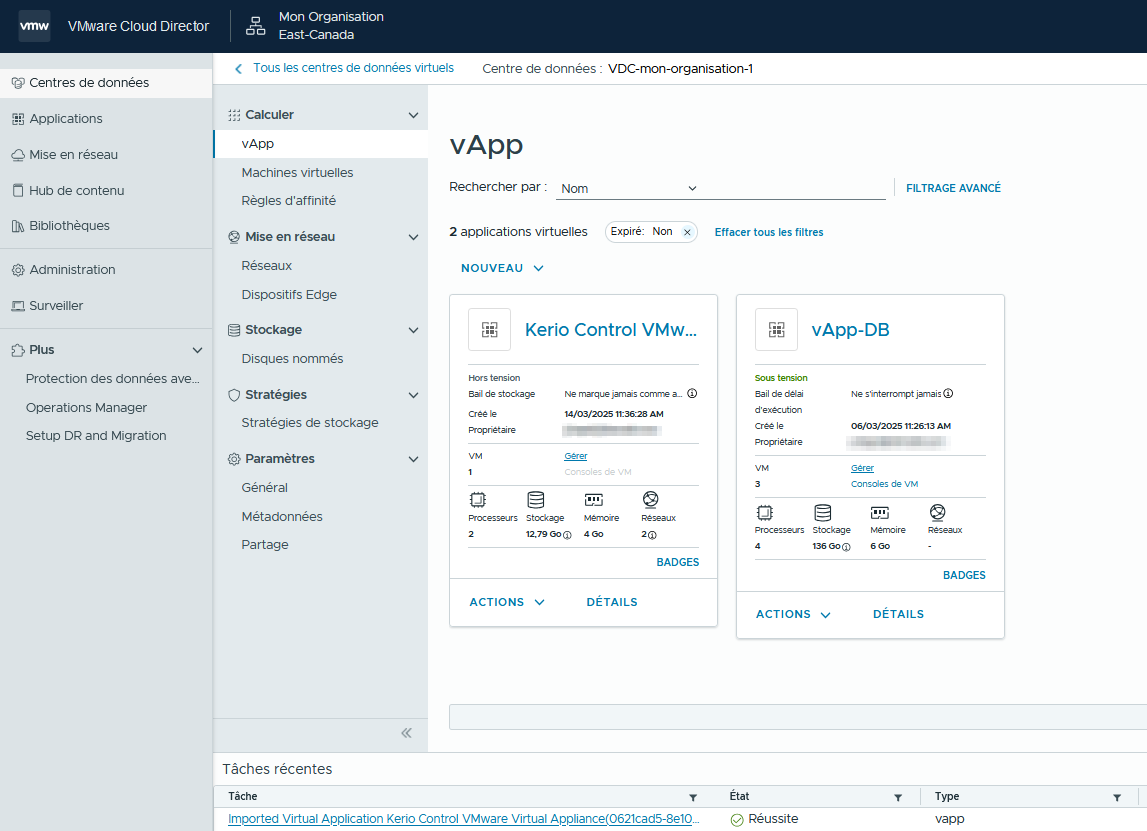Collapse the Stockage section
The height and width of the screenshot is (831, 1147).
tap(413, 331)
